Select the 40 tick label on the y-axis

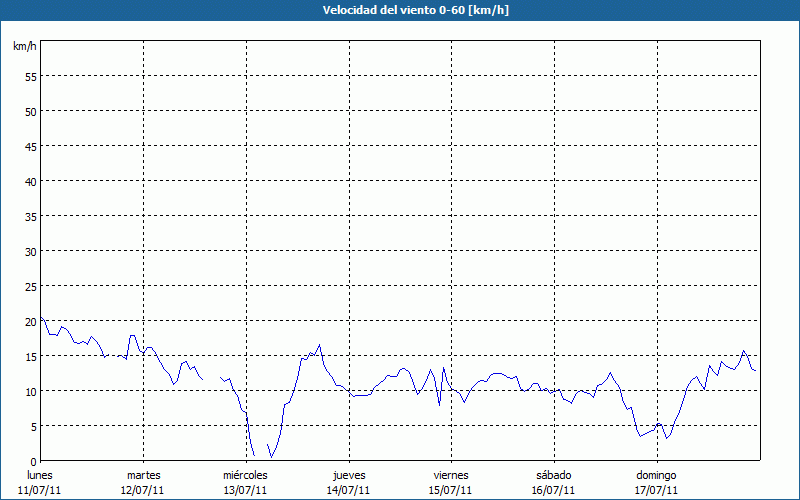point(30,181)
